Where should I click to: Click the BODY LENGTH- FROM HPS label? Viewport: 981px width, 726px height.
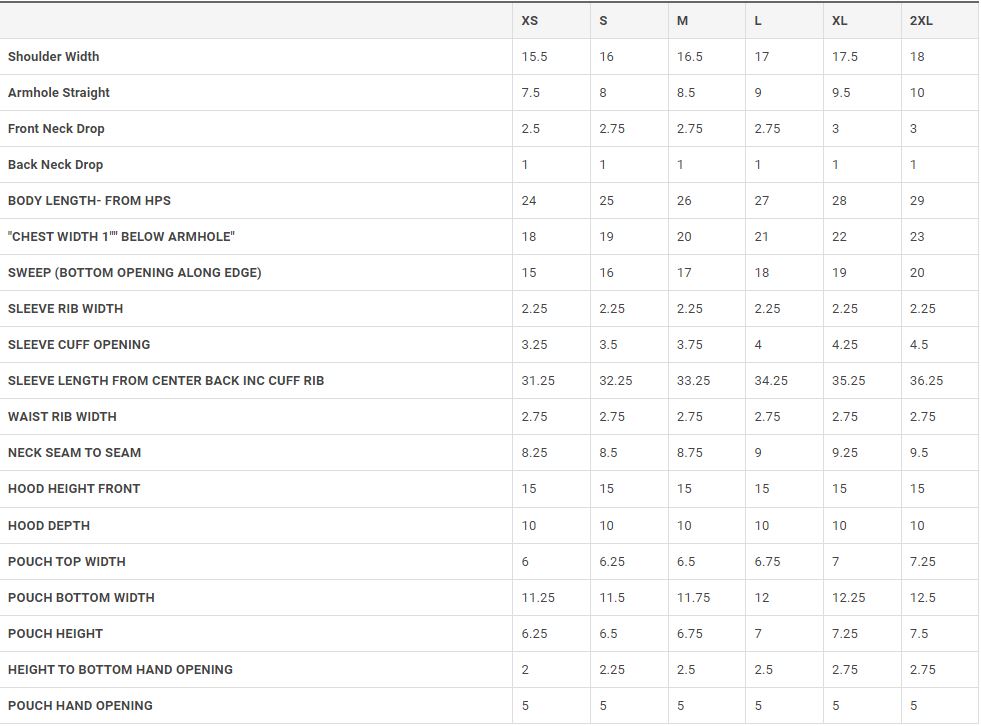click(89, 201)
